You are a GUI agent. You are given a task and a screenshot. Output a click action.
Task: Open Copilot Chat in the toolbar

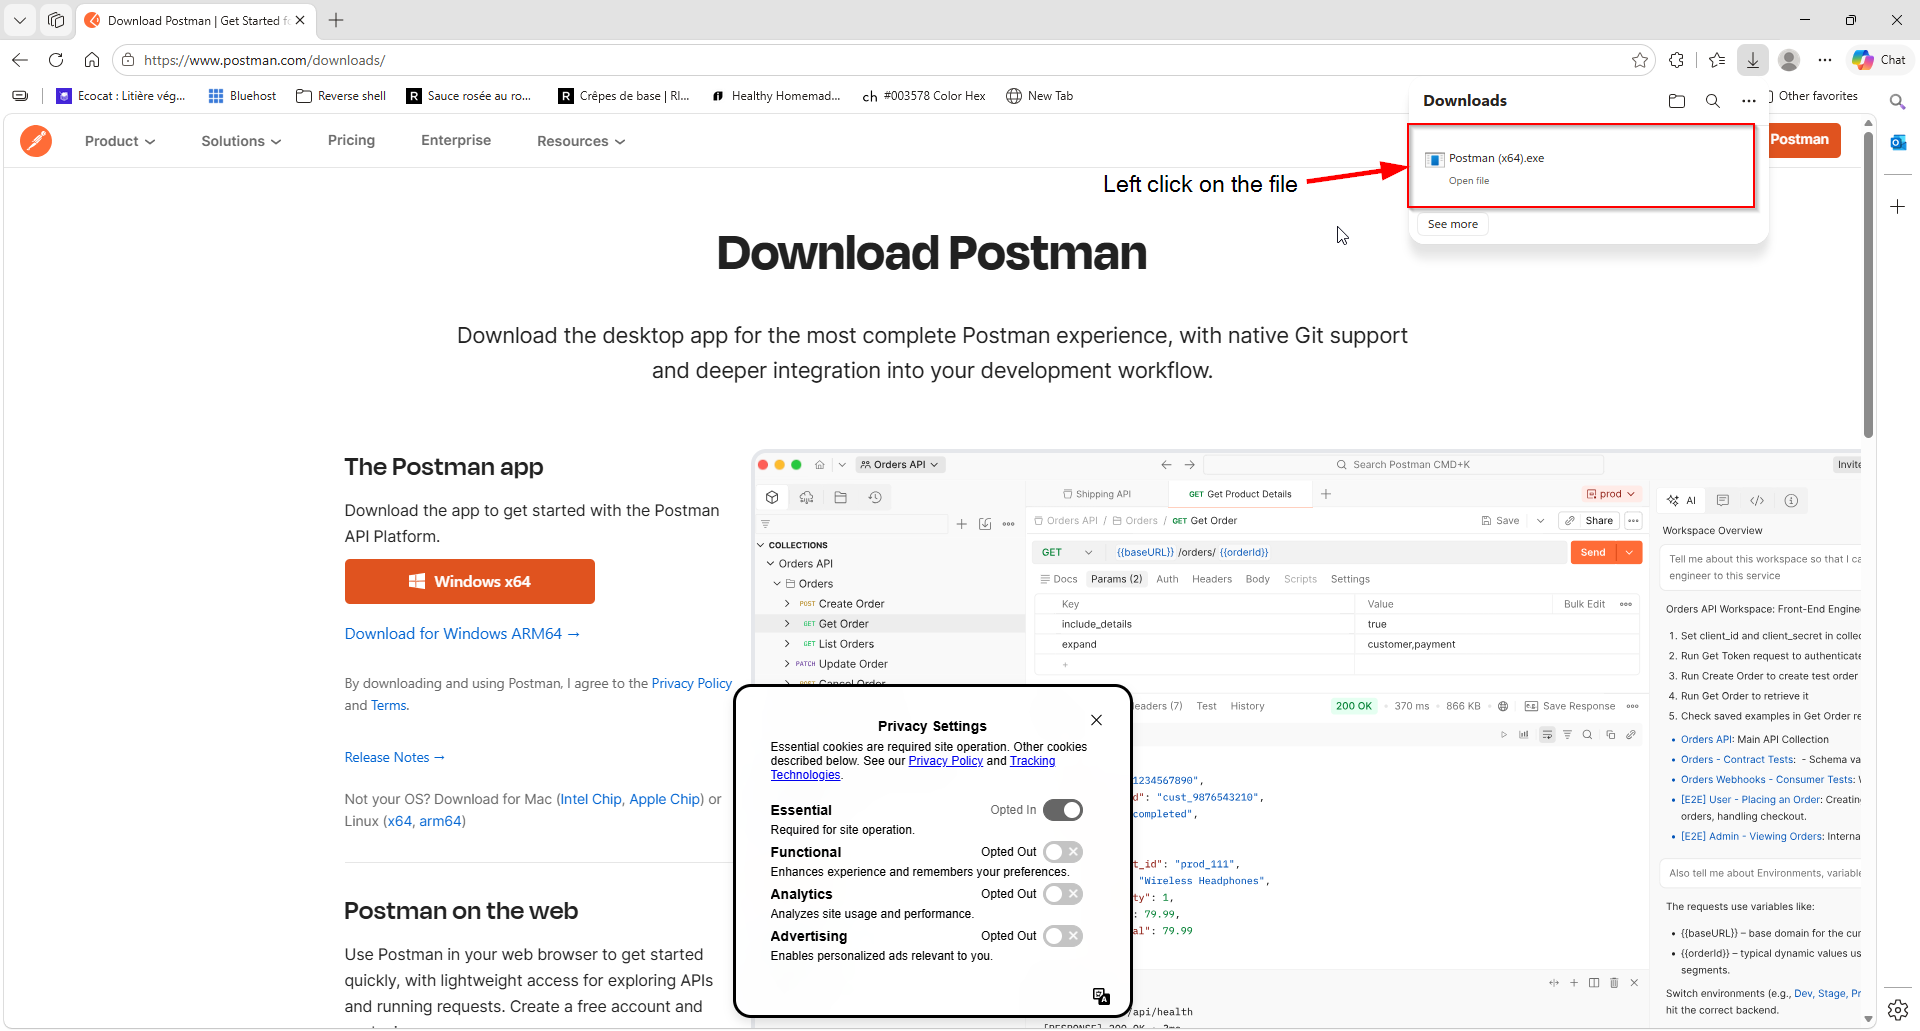(1879, 60)
